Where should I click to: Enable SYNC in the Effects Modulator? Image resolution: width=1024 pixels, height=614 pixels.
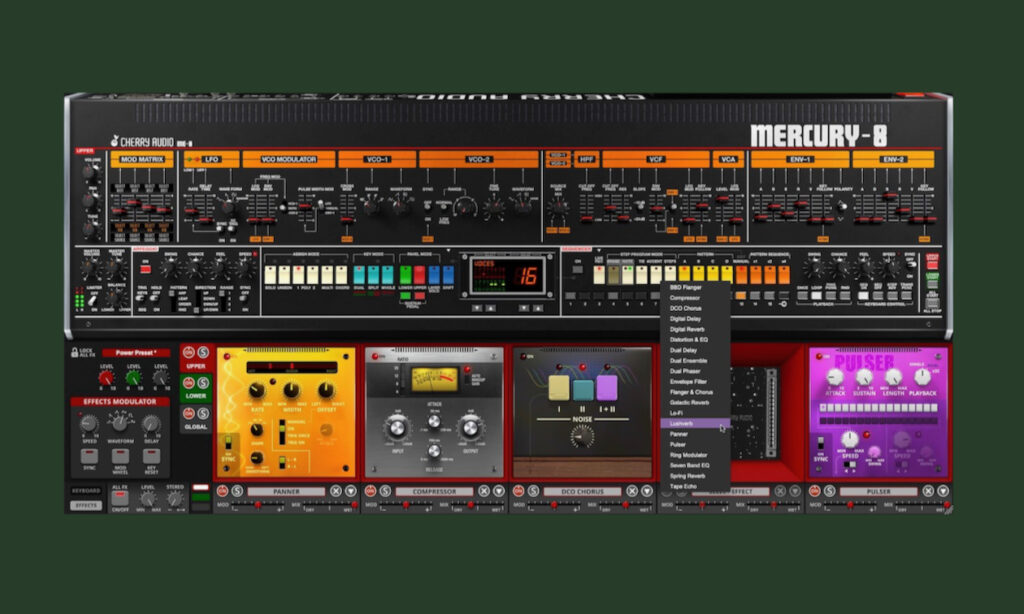[87, 456]
